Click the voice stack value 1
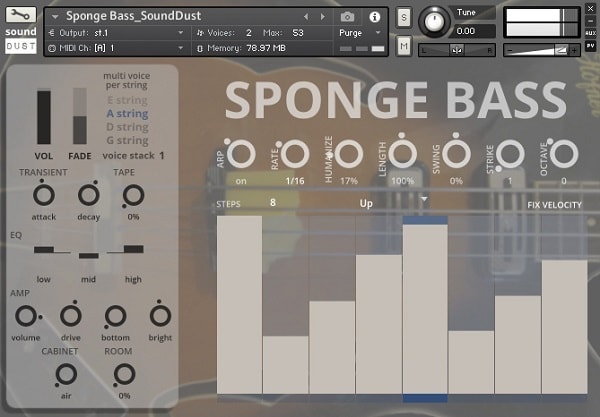Screen dimensions: 600x417 (161, 156)
